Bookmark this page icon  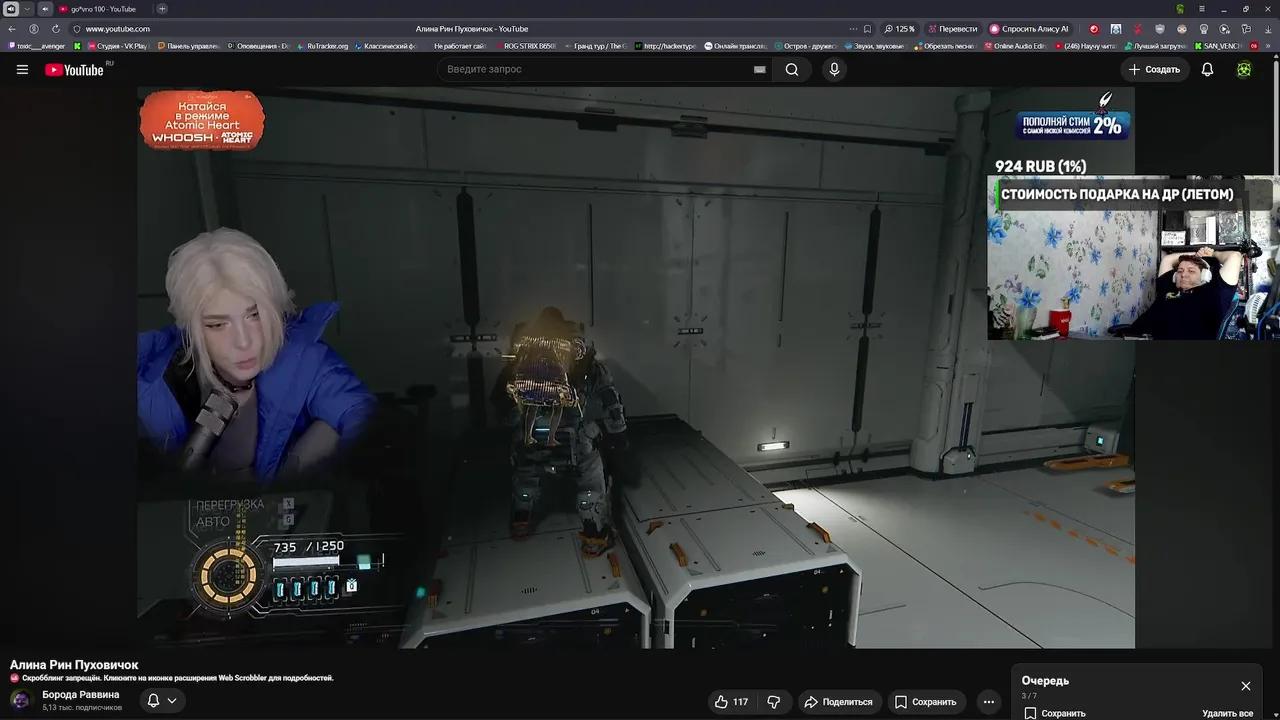(867, 29)
